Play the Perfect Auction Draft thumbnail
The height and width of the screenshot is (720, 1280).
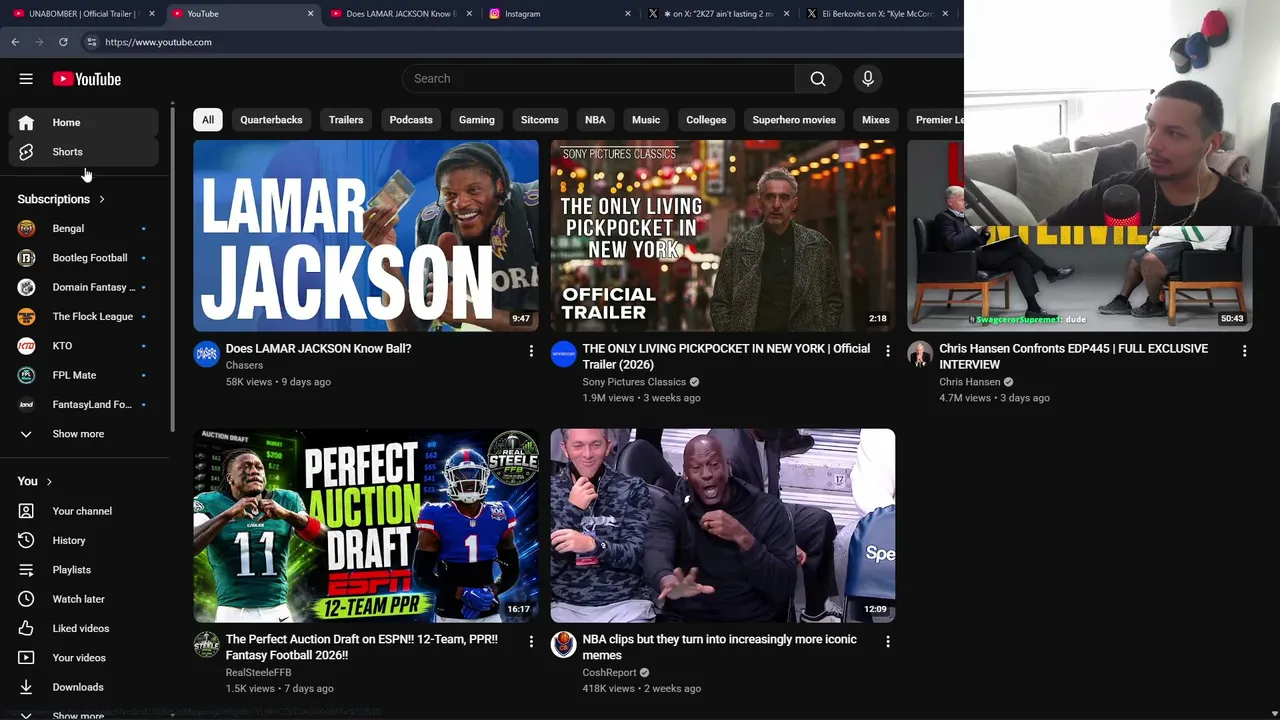(x=366, y=526)
